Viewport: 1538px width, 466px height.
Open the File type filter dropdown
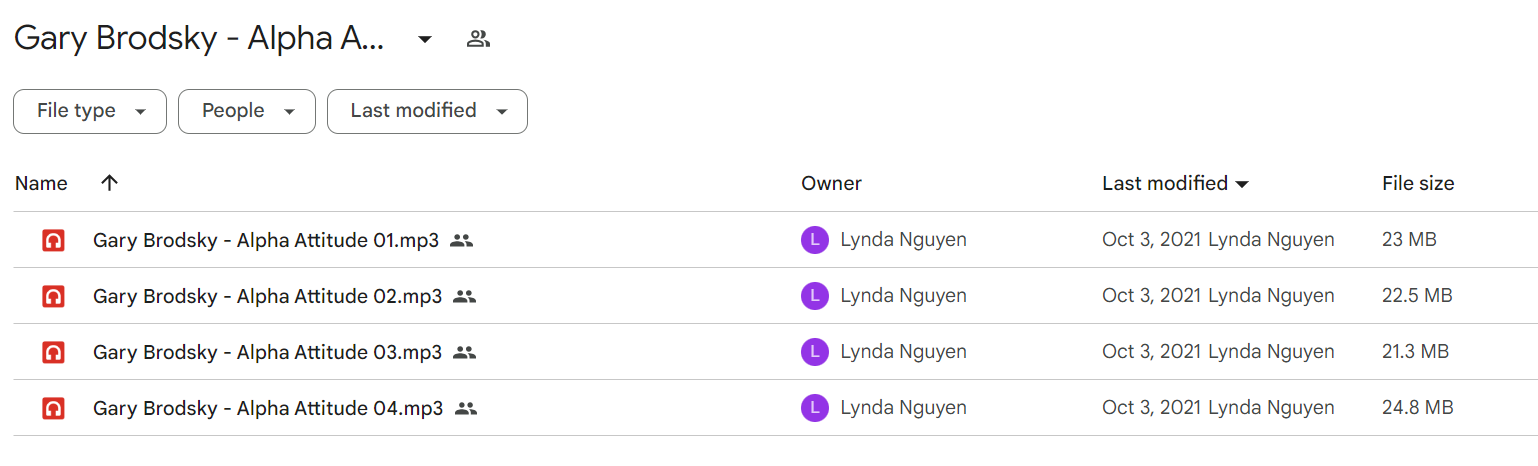click(90, 111)
